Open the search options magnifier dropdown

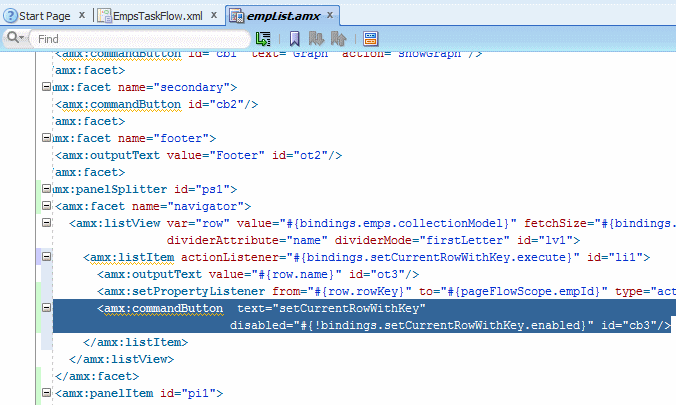pos(15,38)
